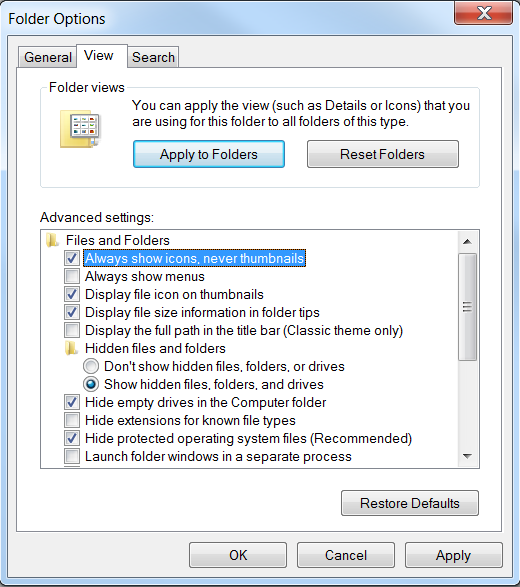Click the Apply button at the bottom
The width and height of the screenshot is (520, 587).
453,555
